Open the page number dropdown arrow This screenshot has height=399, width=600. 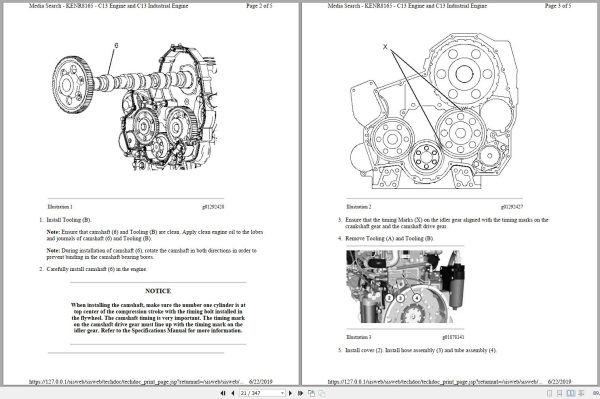(x=283, y=393)
